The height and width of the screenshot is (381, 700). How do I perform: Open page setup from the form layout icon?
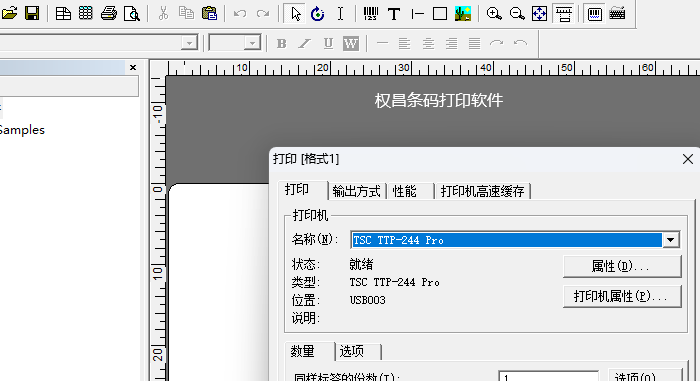pos(63,14)
